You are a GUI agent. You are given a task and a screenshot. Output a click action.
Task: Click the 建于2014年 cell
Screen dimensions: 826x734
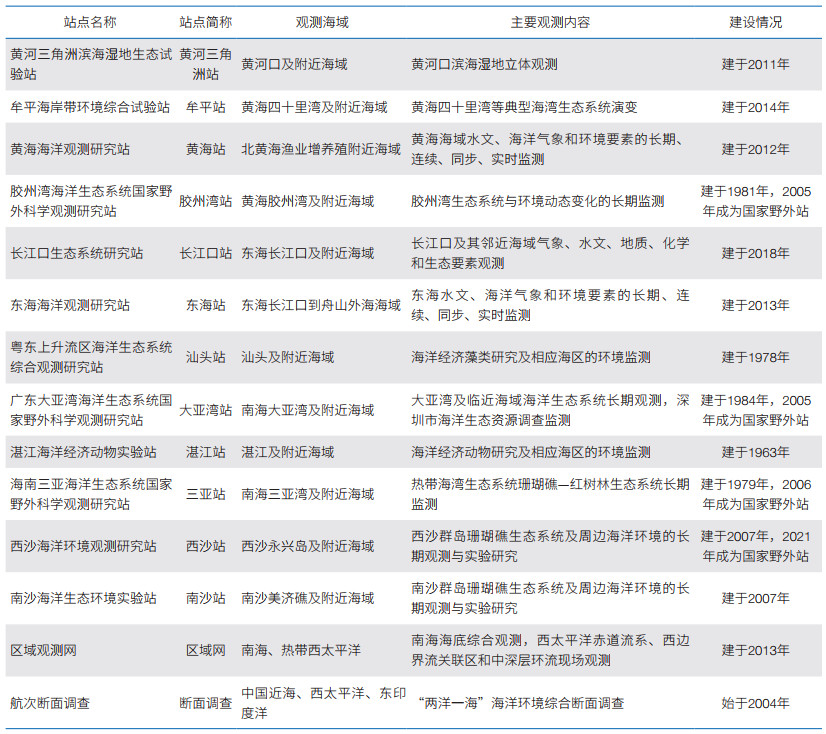(755, 107)
